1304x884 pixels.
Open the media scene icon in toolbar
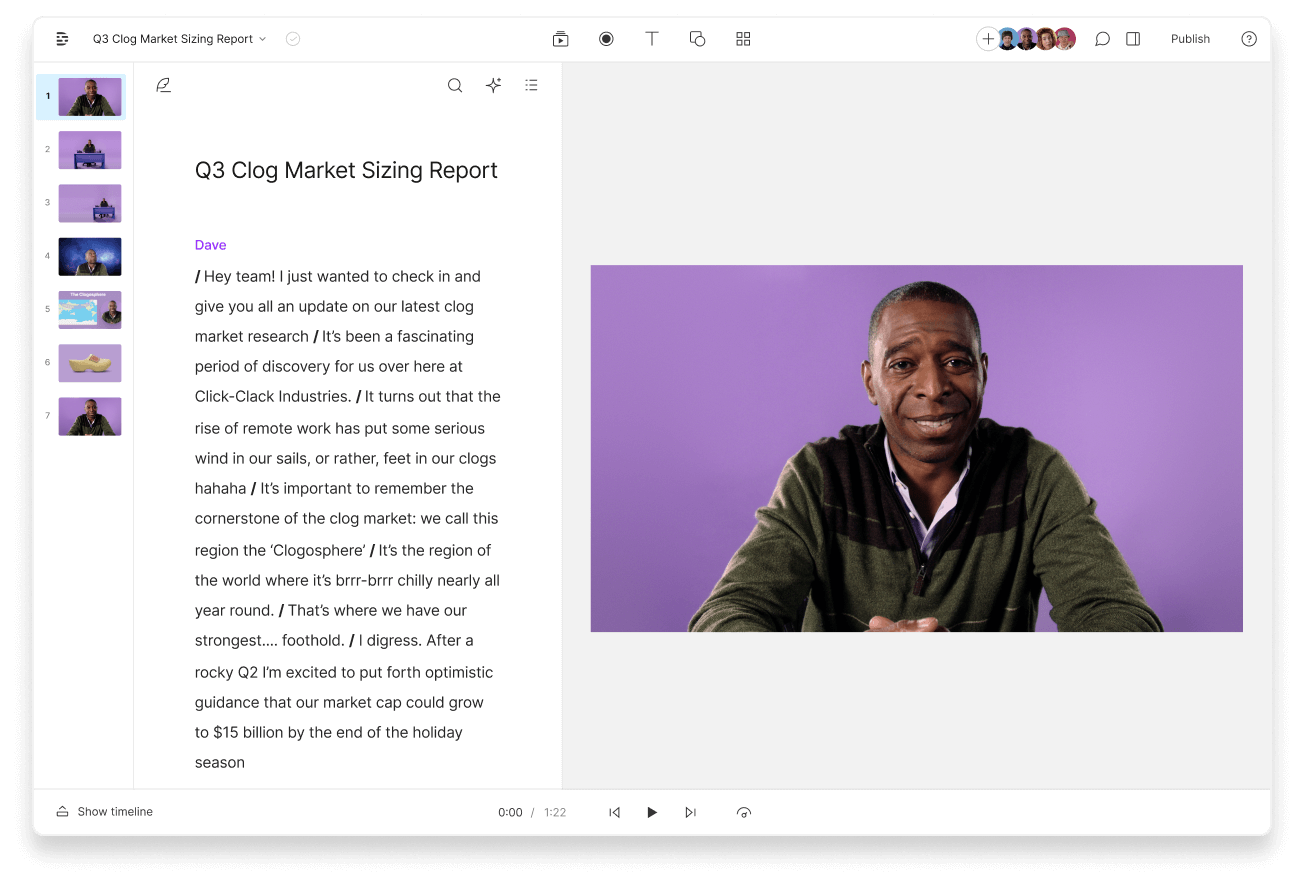pos(560,39)
